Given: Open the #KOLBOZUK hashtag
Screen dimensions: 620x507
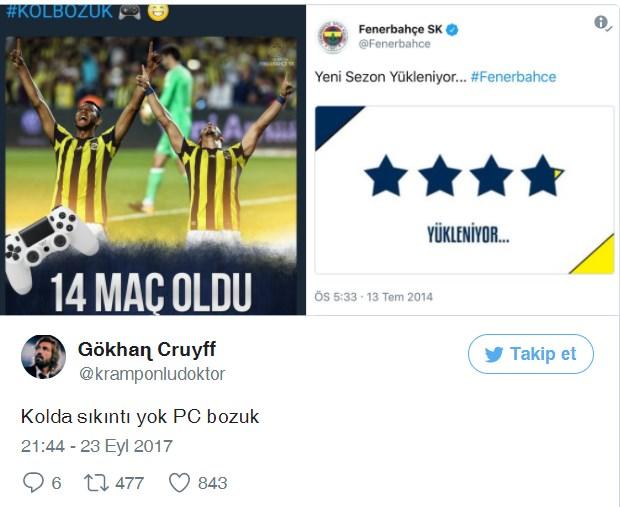Looking at the screenshot, I should point(59,12).
